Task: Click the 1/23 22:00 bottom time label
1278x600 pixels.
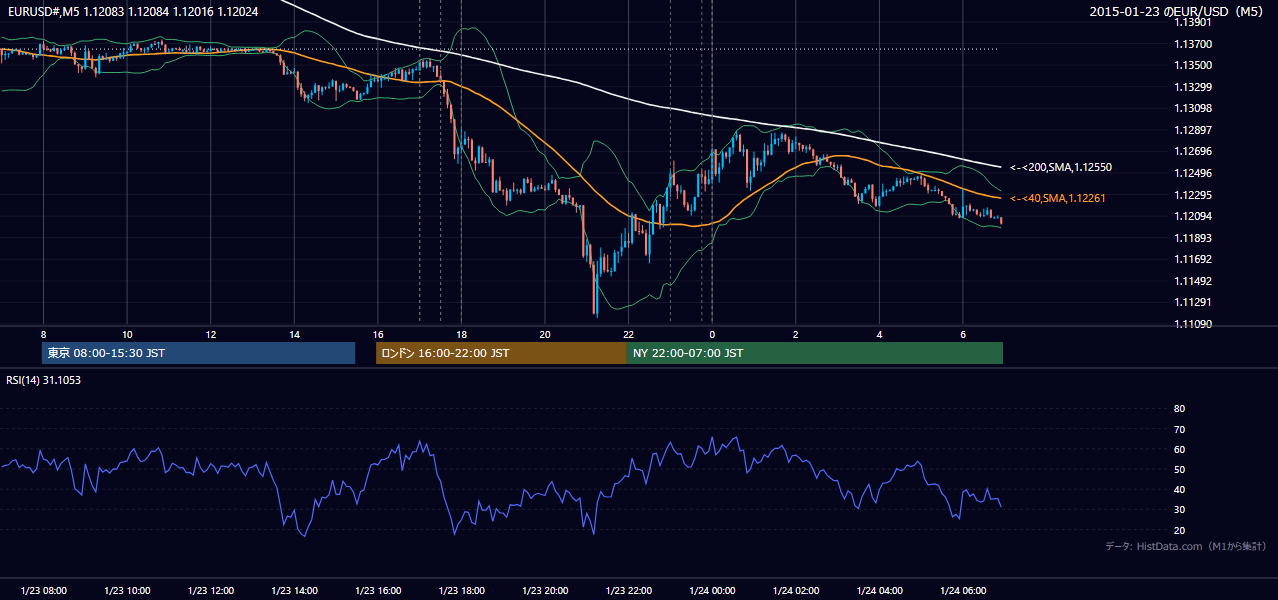Action: pos(628,591)
